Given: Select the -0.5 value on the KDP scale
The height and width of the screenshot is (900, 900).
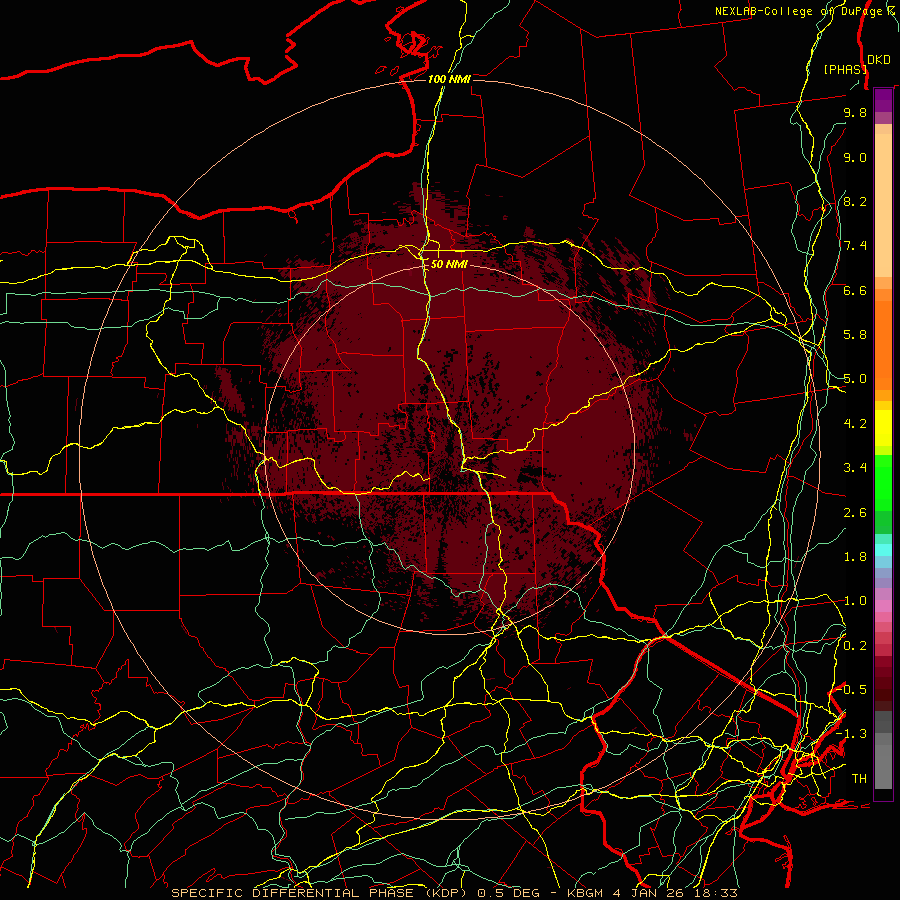Looking at the screenshot, I should [851, 690].
